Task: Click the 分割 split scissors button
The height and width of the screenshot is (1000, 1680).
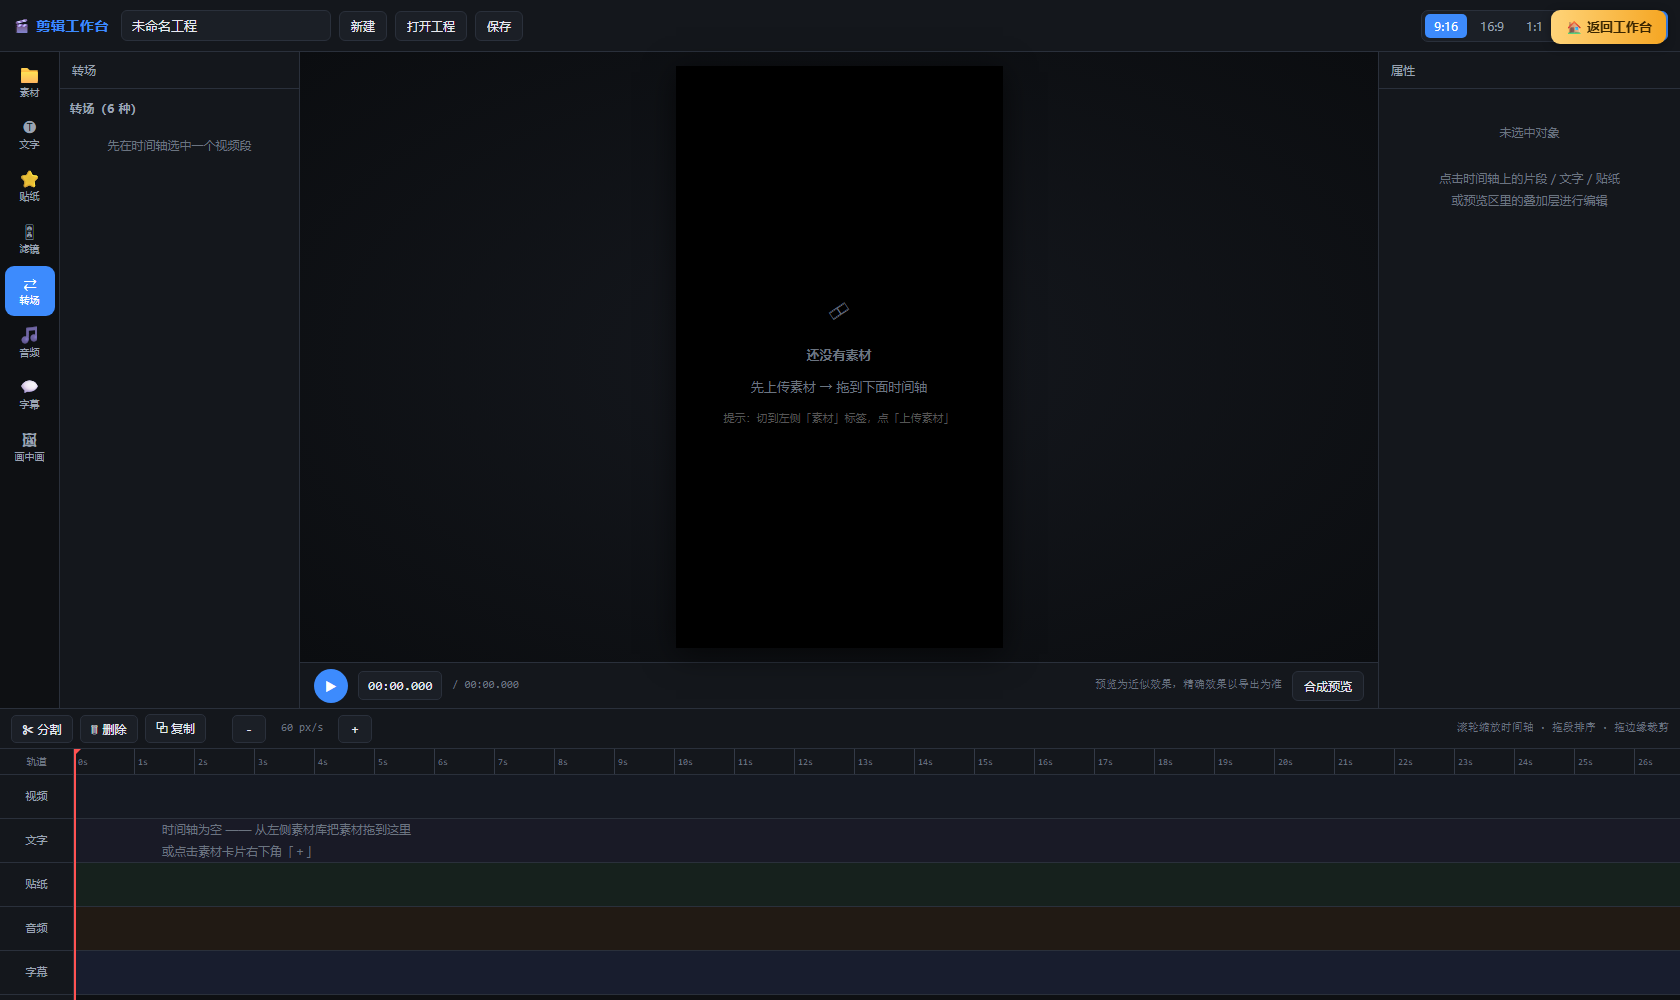Action: [x=42, y=729]
